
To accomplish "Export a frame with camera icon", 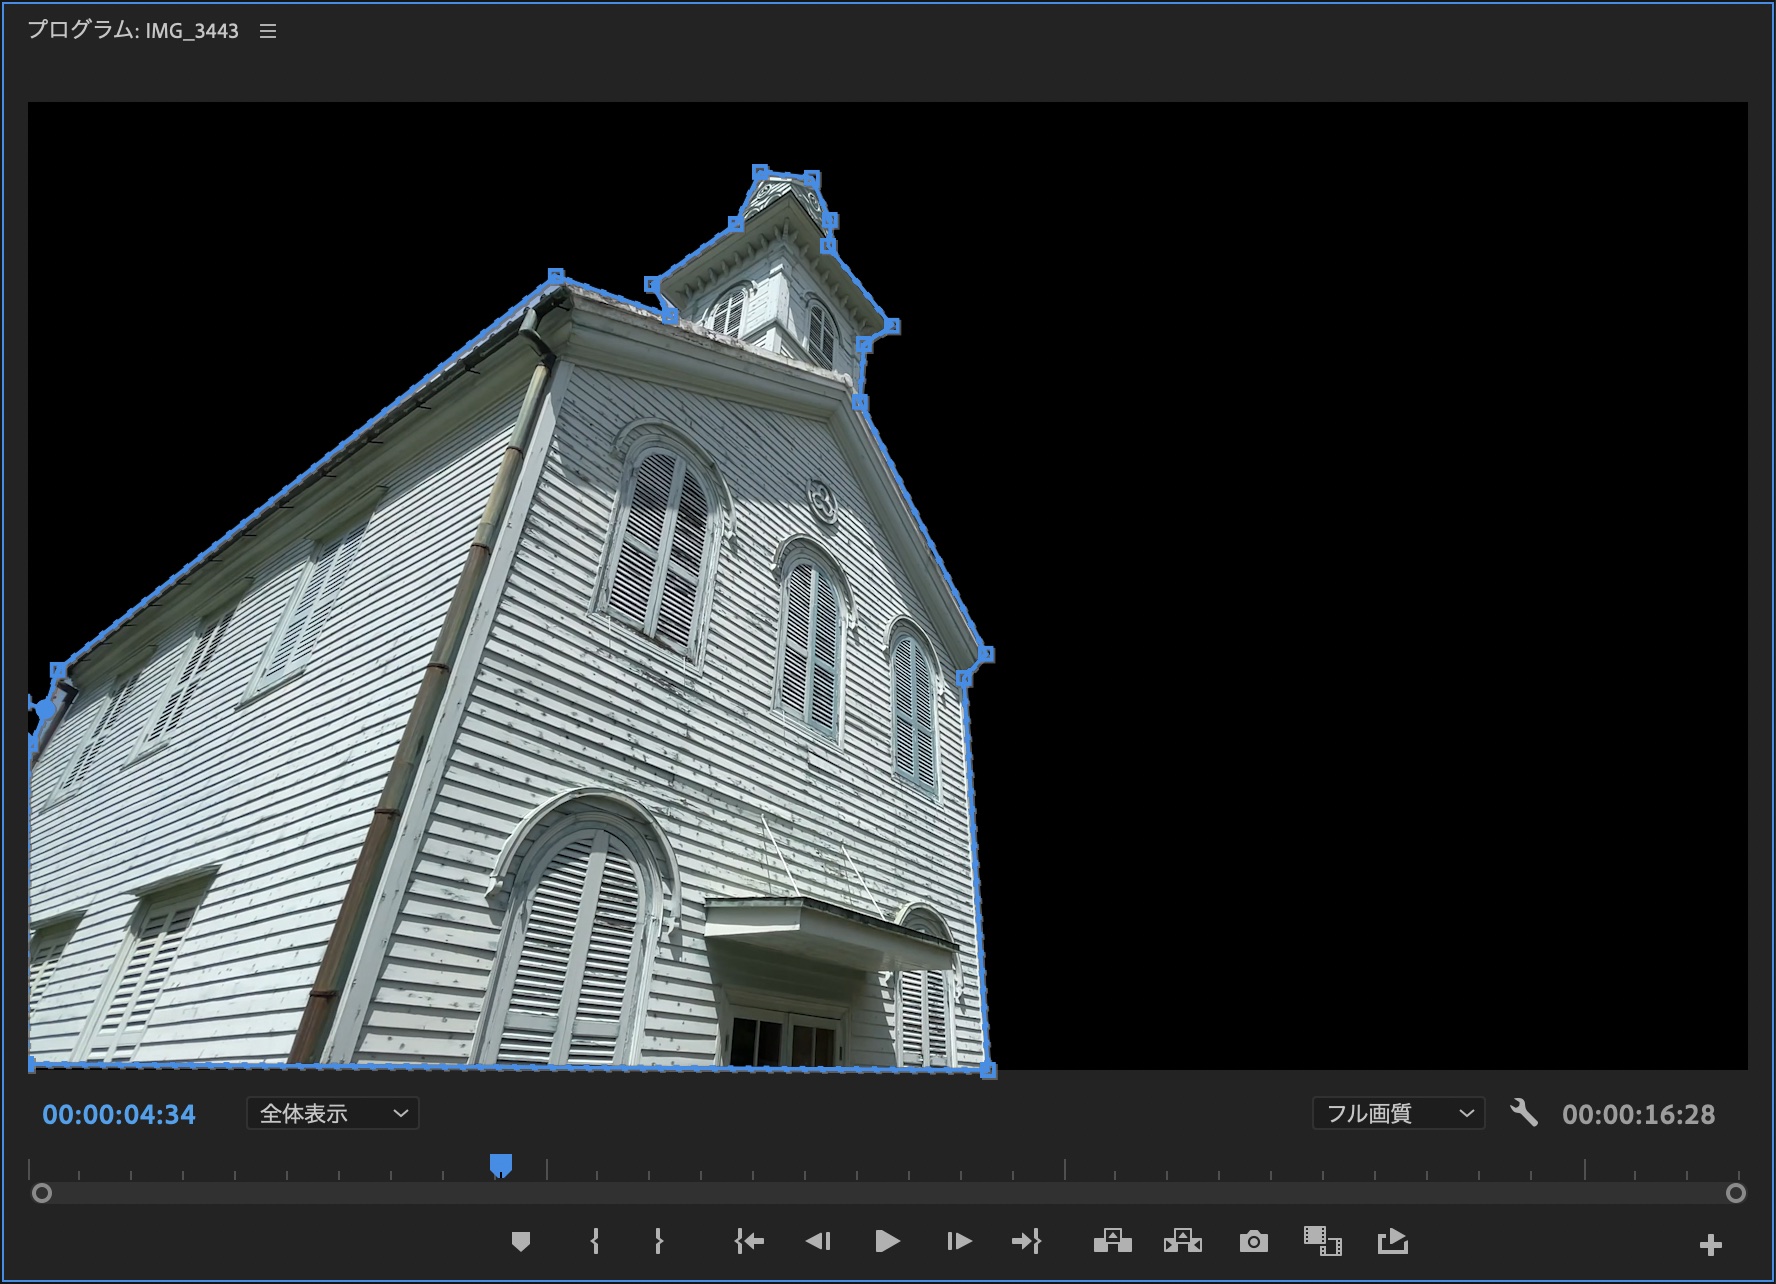I will [x=1253, y=1242].
